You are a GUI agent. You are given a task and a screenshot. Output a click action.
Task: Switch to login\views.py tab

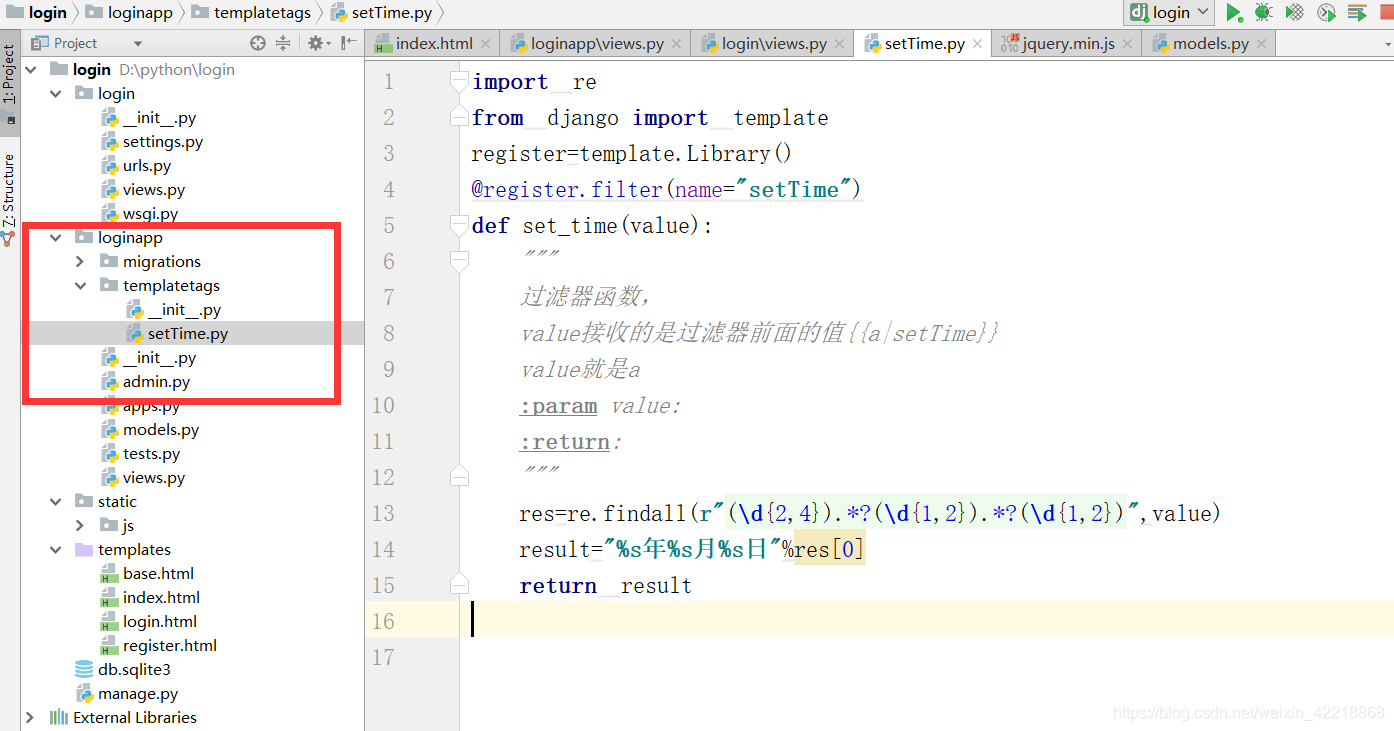[x=774, y=44]
